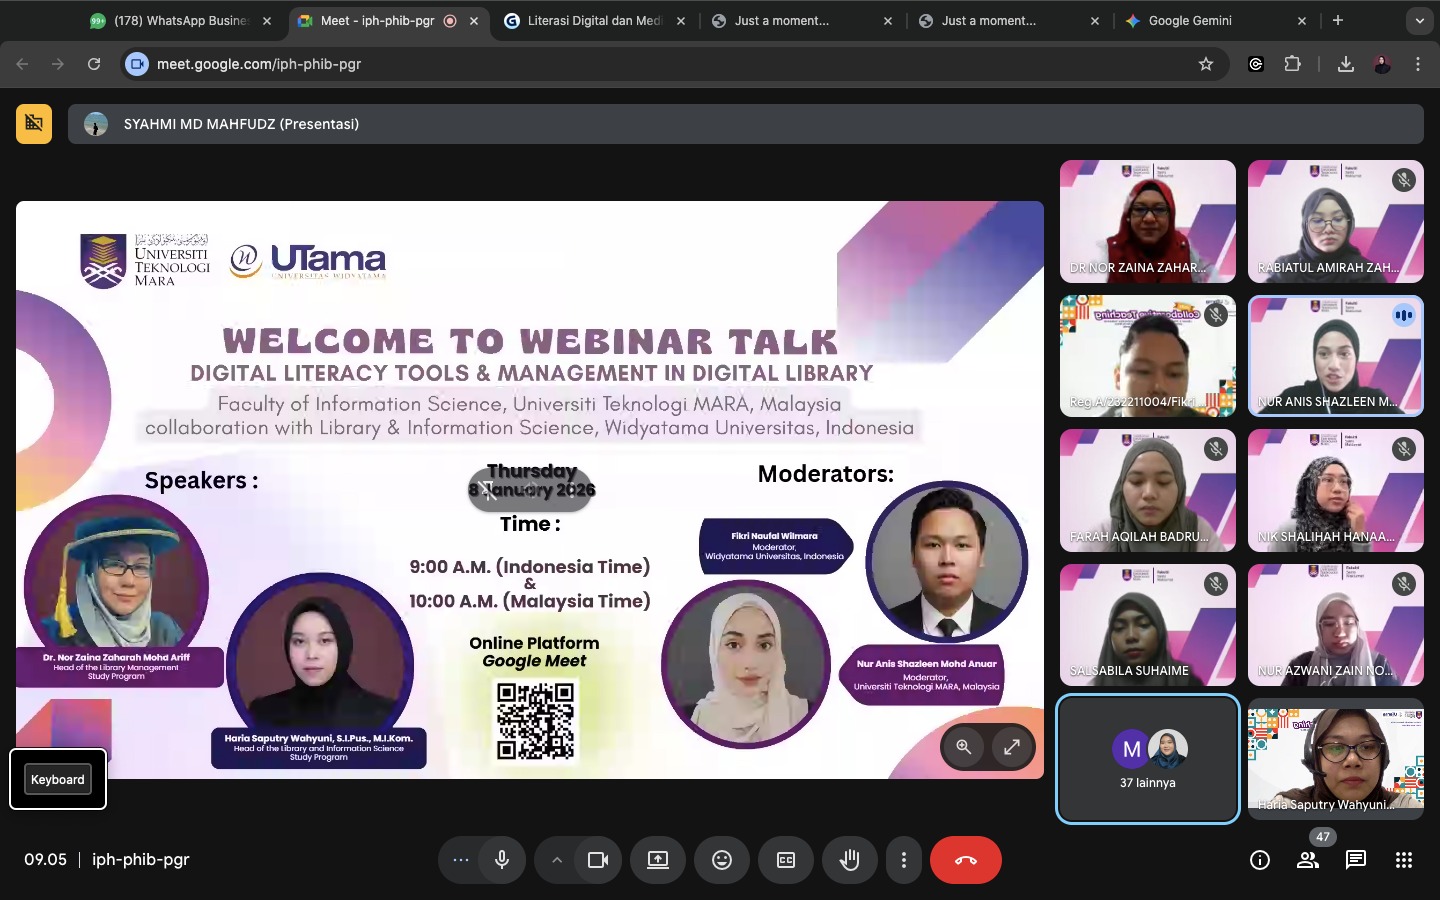Show the People panel with 47 participants

point(1308,860)
